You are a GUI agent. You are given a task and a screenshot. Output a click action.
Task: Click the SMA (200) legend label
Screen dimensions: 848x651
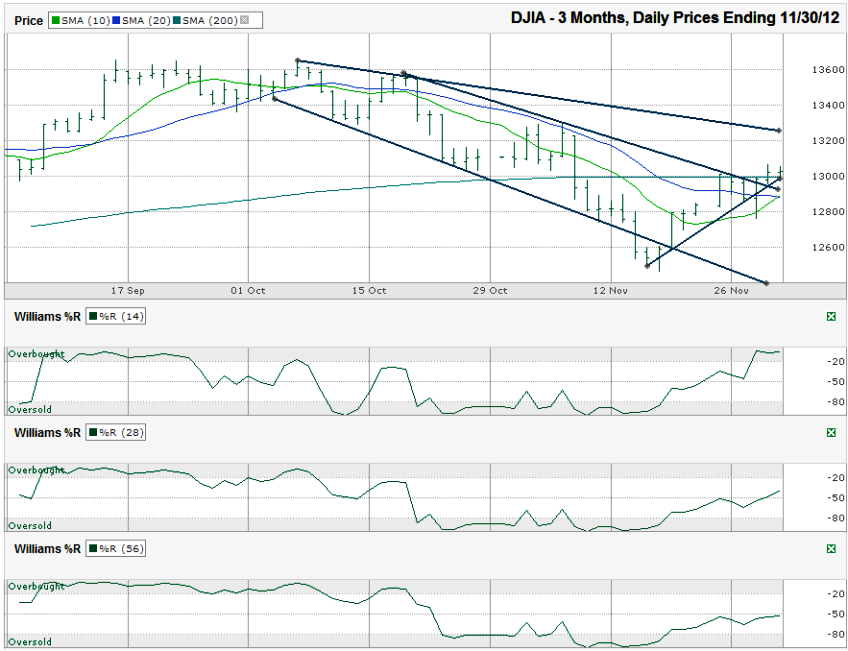pos(210,21)
